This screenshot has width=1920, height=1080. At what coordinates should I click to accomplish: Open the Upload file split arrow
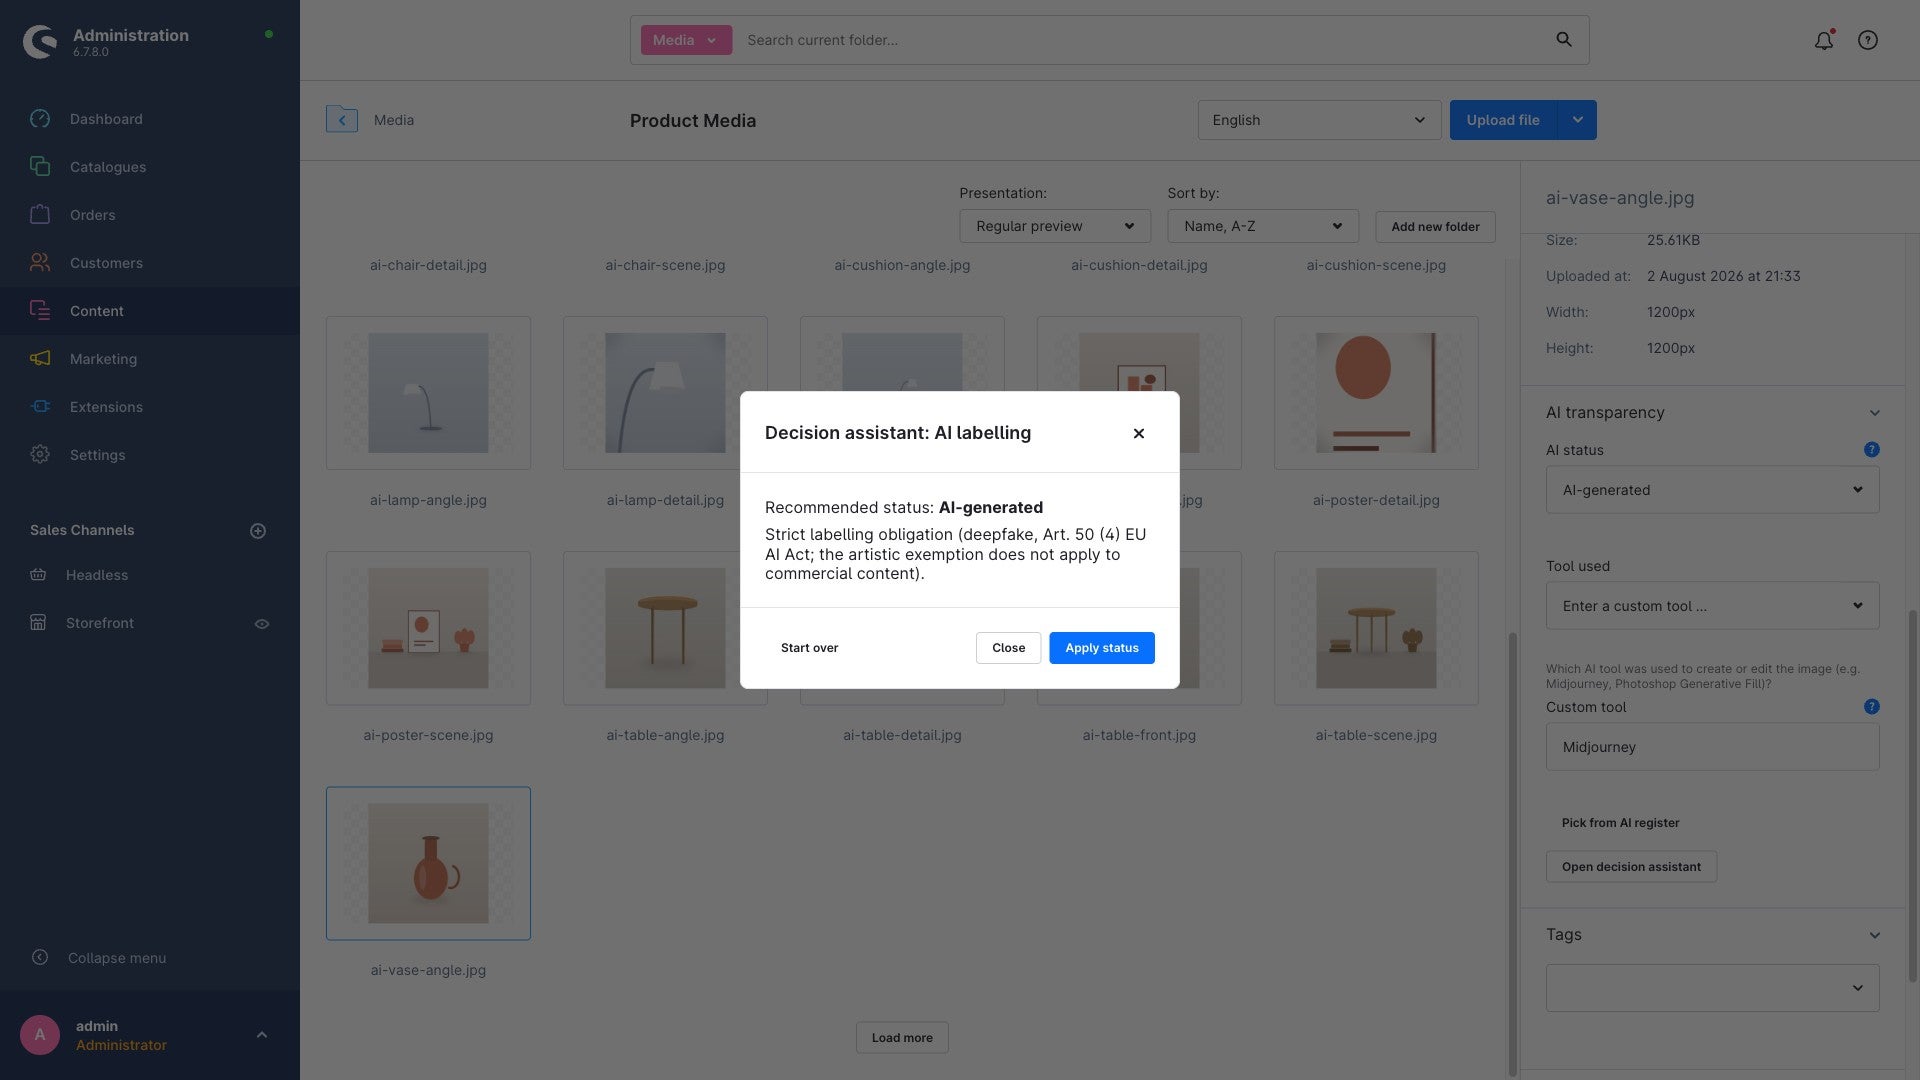point(1577,120)
